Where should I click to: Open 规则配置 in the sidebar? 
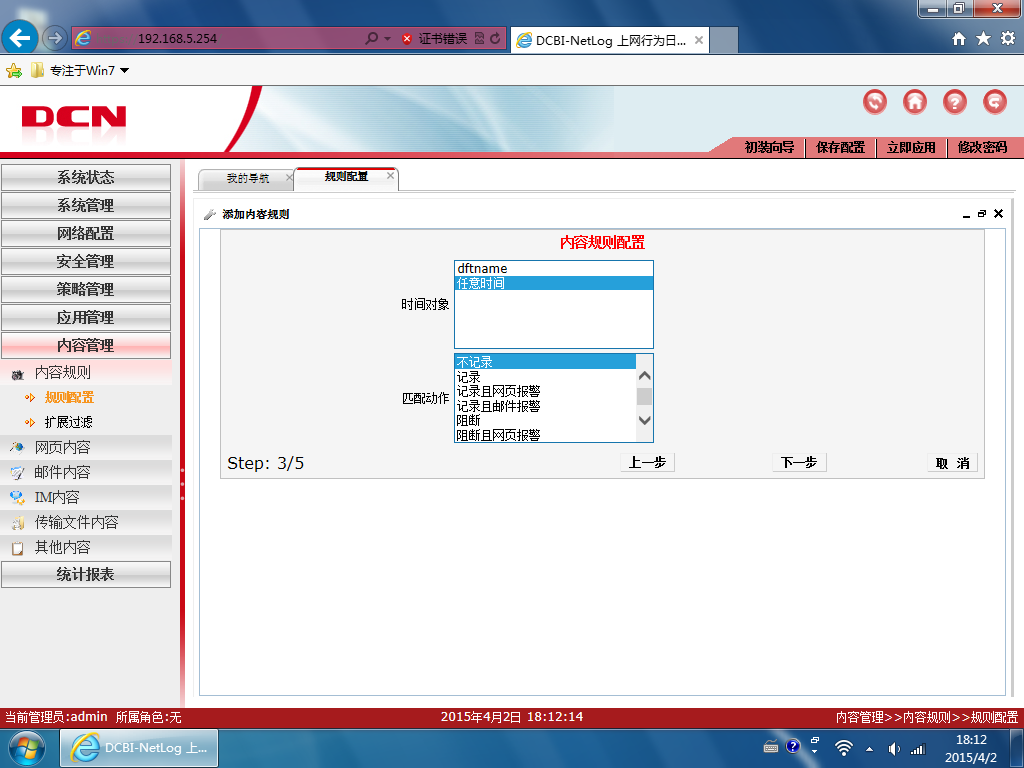[x=69, y=398]
